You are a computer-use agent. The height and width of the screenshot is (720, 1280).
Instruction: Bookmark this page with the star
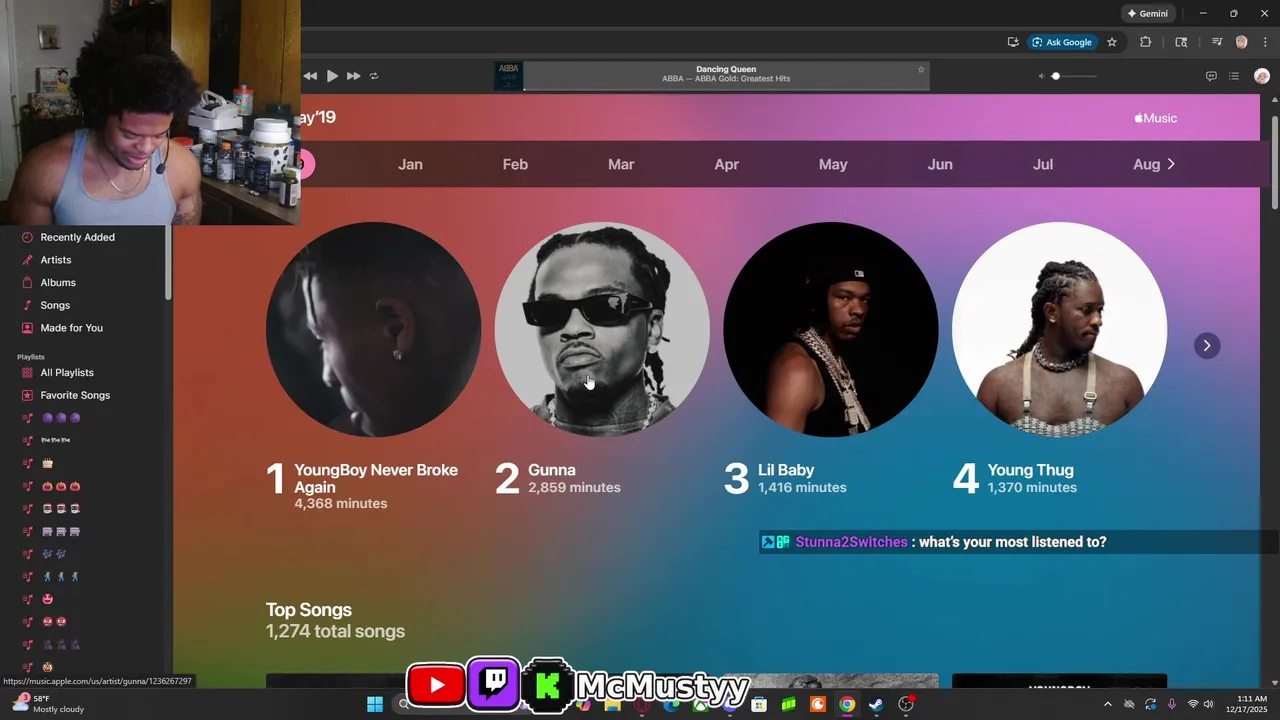(x=1112, y=42)
